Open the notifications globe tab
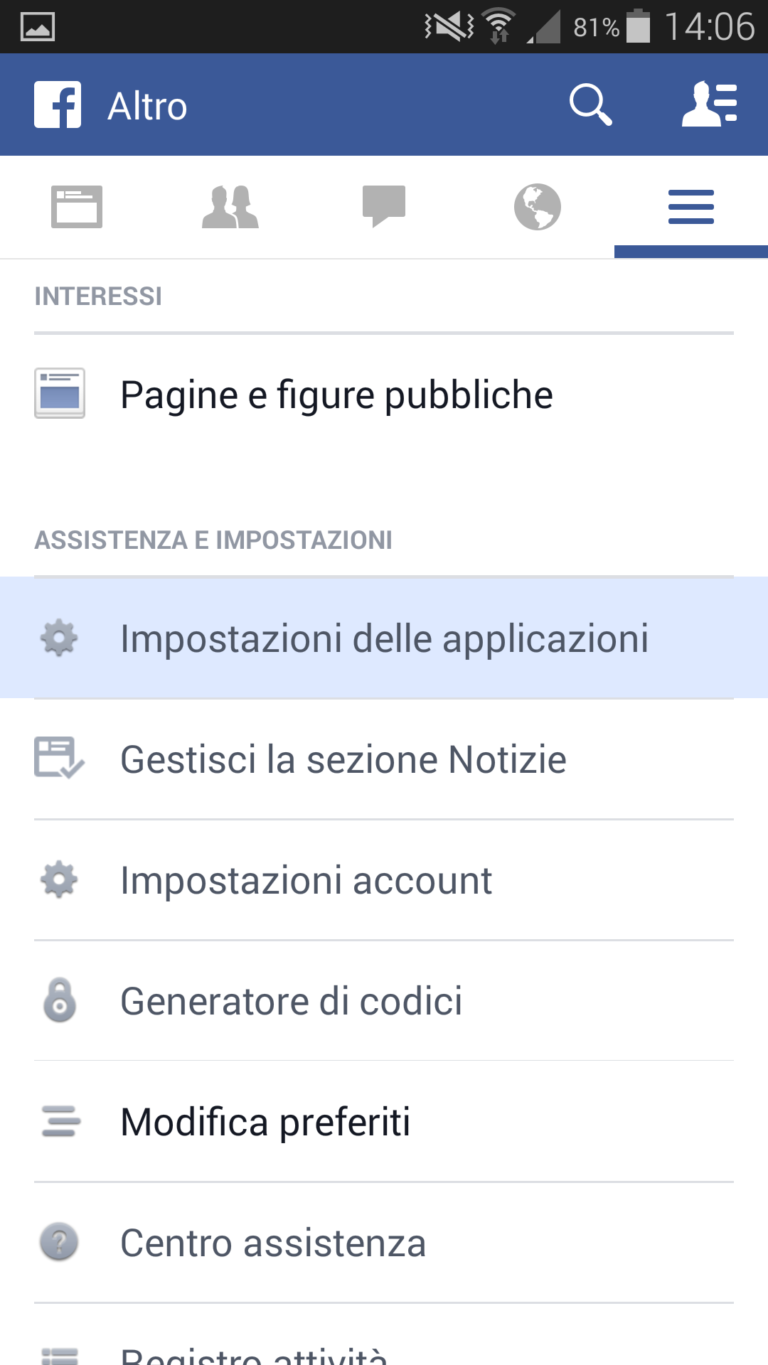The width and height of the screenshot is (768, 1365). pos(537,207)
